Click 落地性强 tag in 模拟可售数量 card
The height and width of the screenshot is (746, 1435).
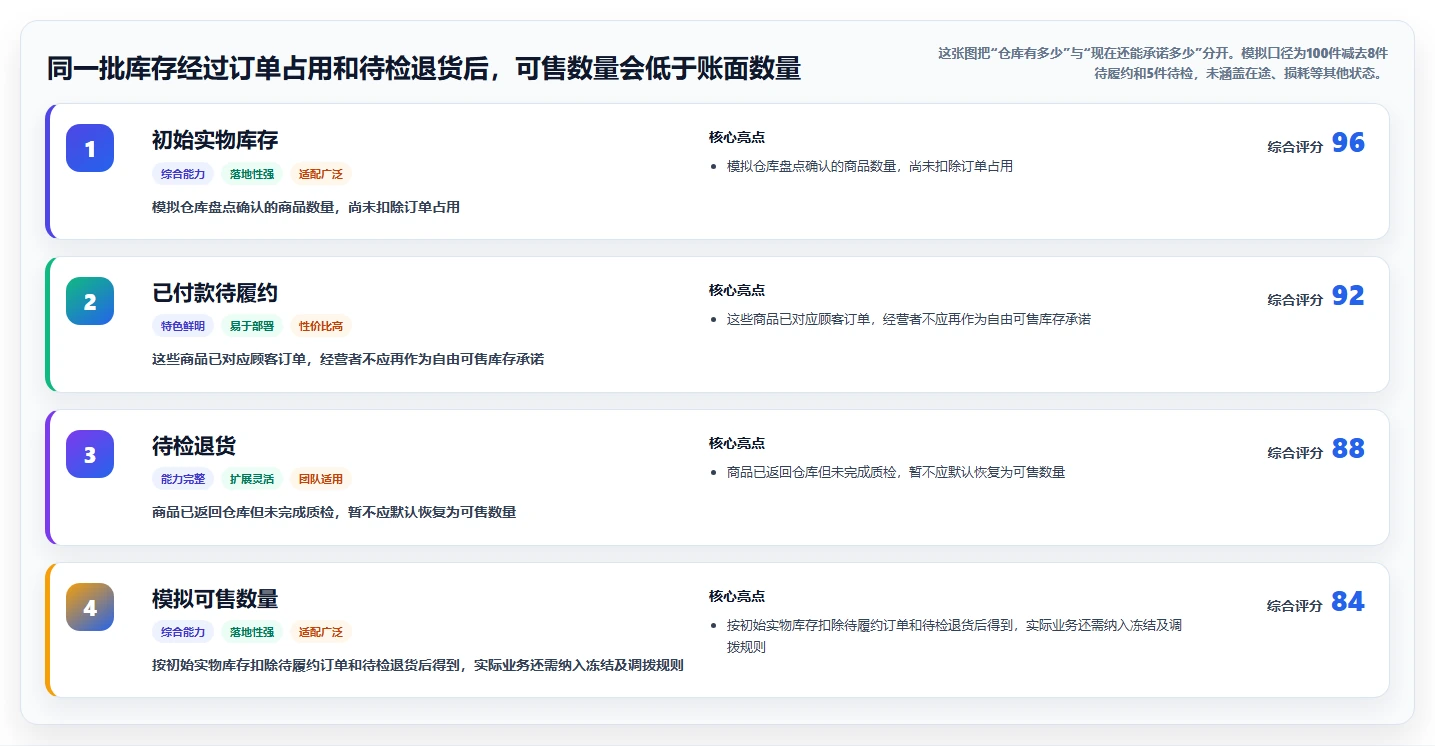[252, 632]
